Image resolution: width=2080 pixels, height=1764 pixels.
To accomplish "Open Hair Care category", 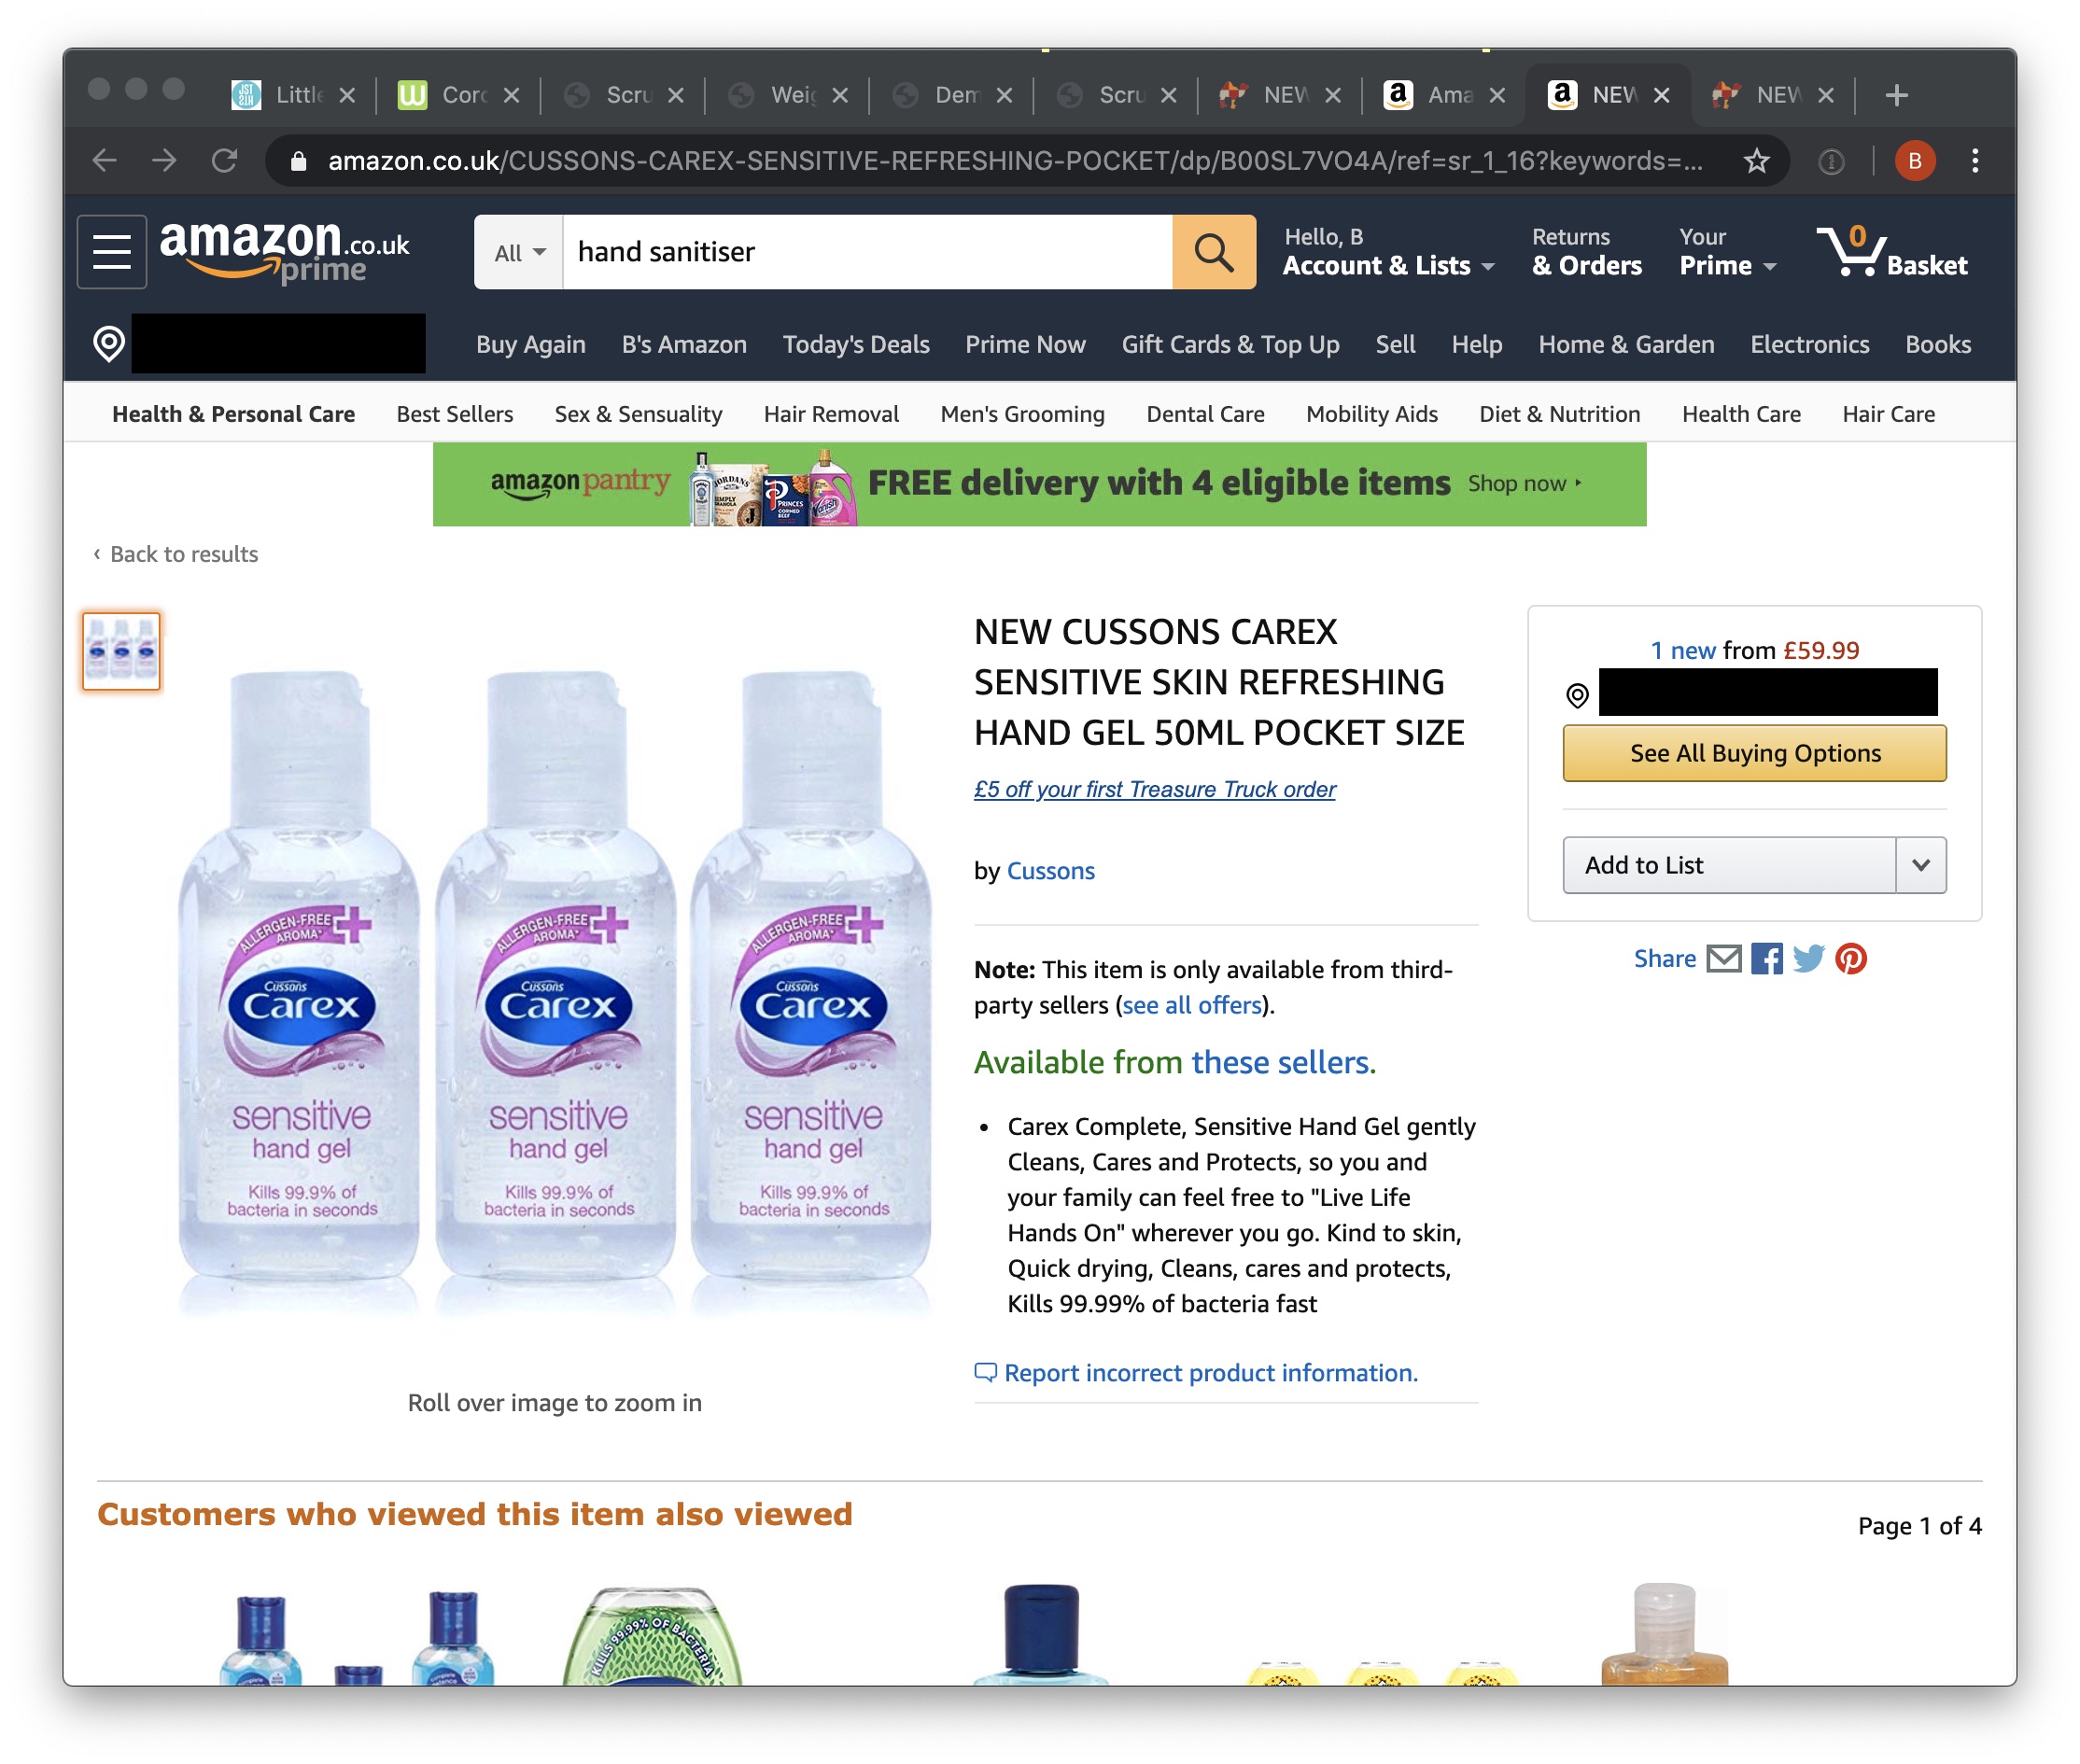I will point(1888,414).
